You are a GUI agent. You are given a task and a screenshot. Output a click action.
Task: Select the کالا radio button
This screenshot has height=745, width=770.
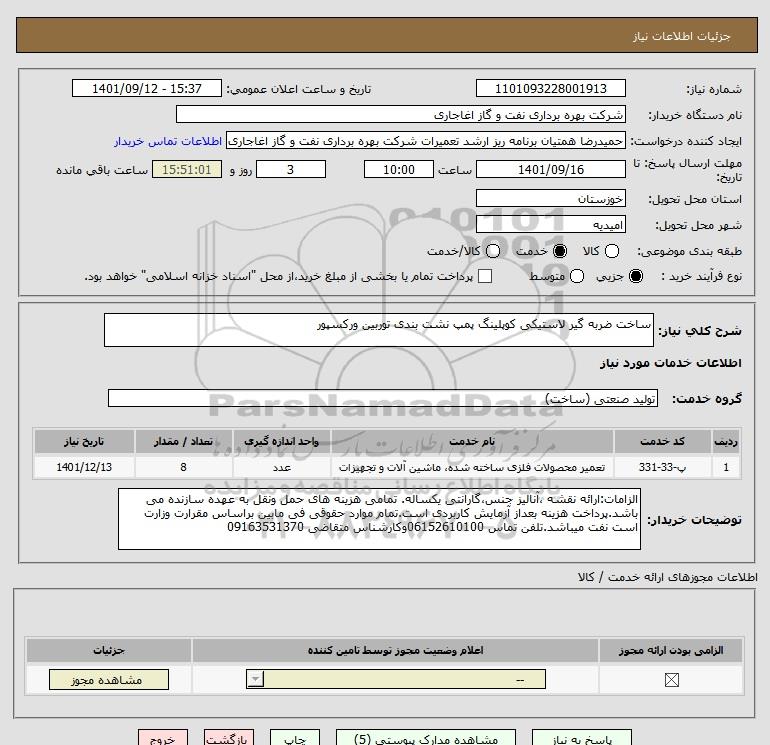tap(611, 251)
